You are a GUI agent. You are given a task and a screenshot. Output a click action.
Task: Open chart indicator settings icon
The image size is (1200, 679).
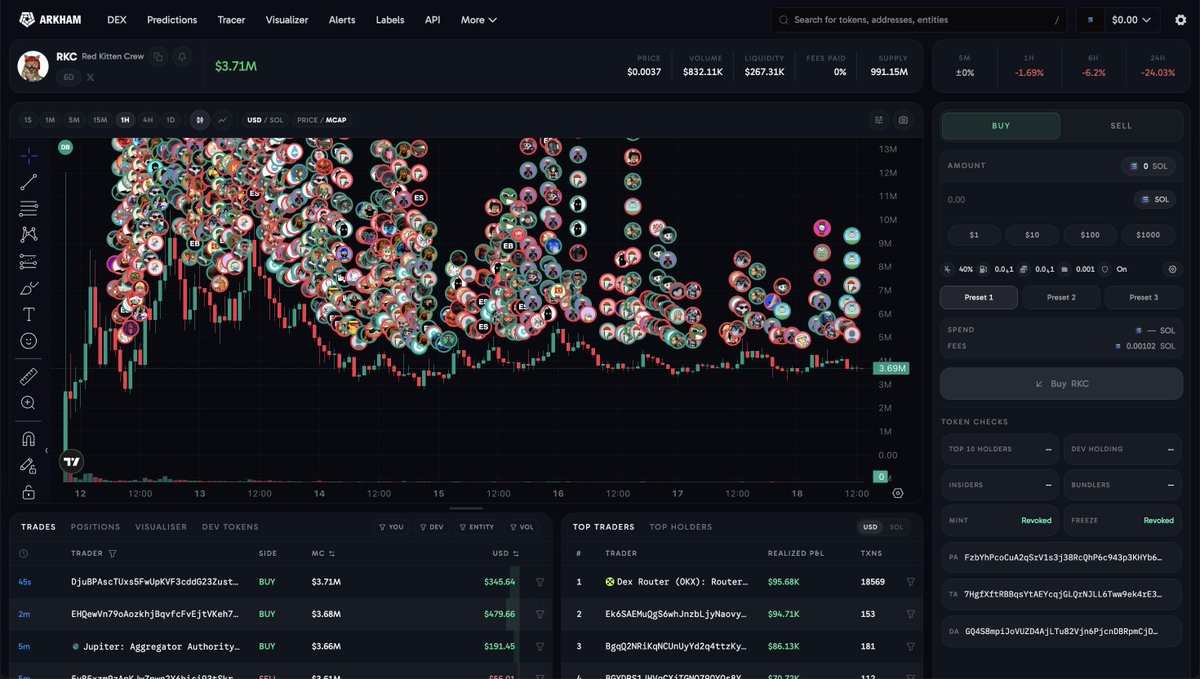pos(879,120)
